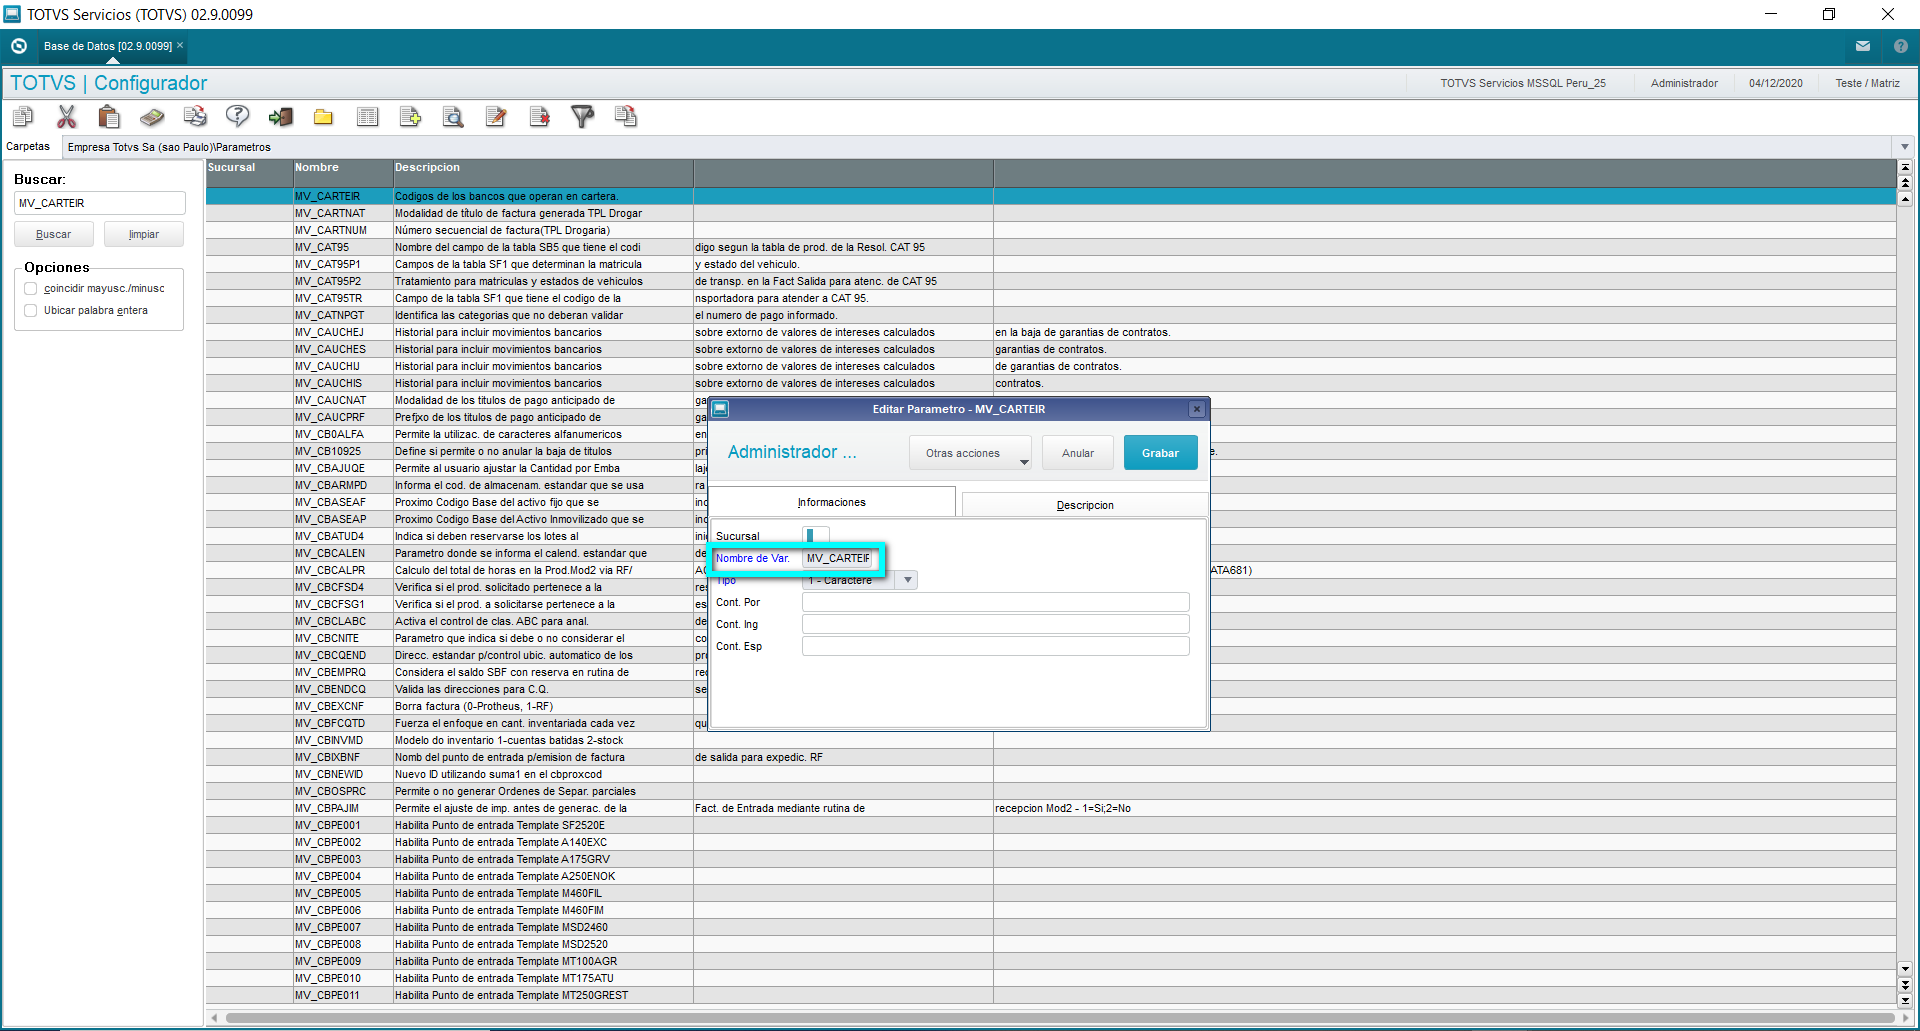
Task: Select the MV_CAT95 parameter row
Action: (x=1050, y=247)
